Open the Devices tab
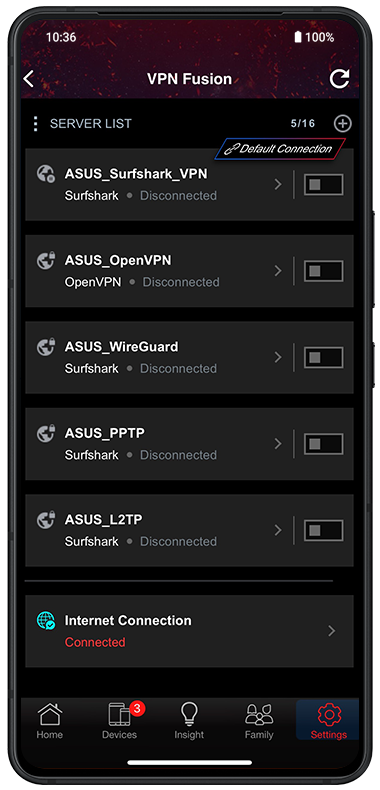The width and height of the screenshot is (380, 790). tap(119, 720)
